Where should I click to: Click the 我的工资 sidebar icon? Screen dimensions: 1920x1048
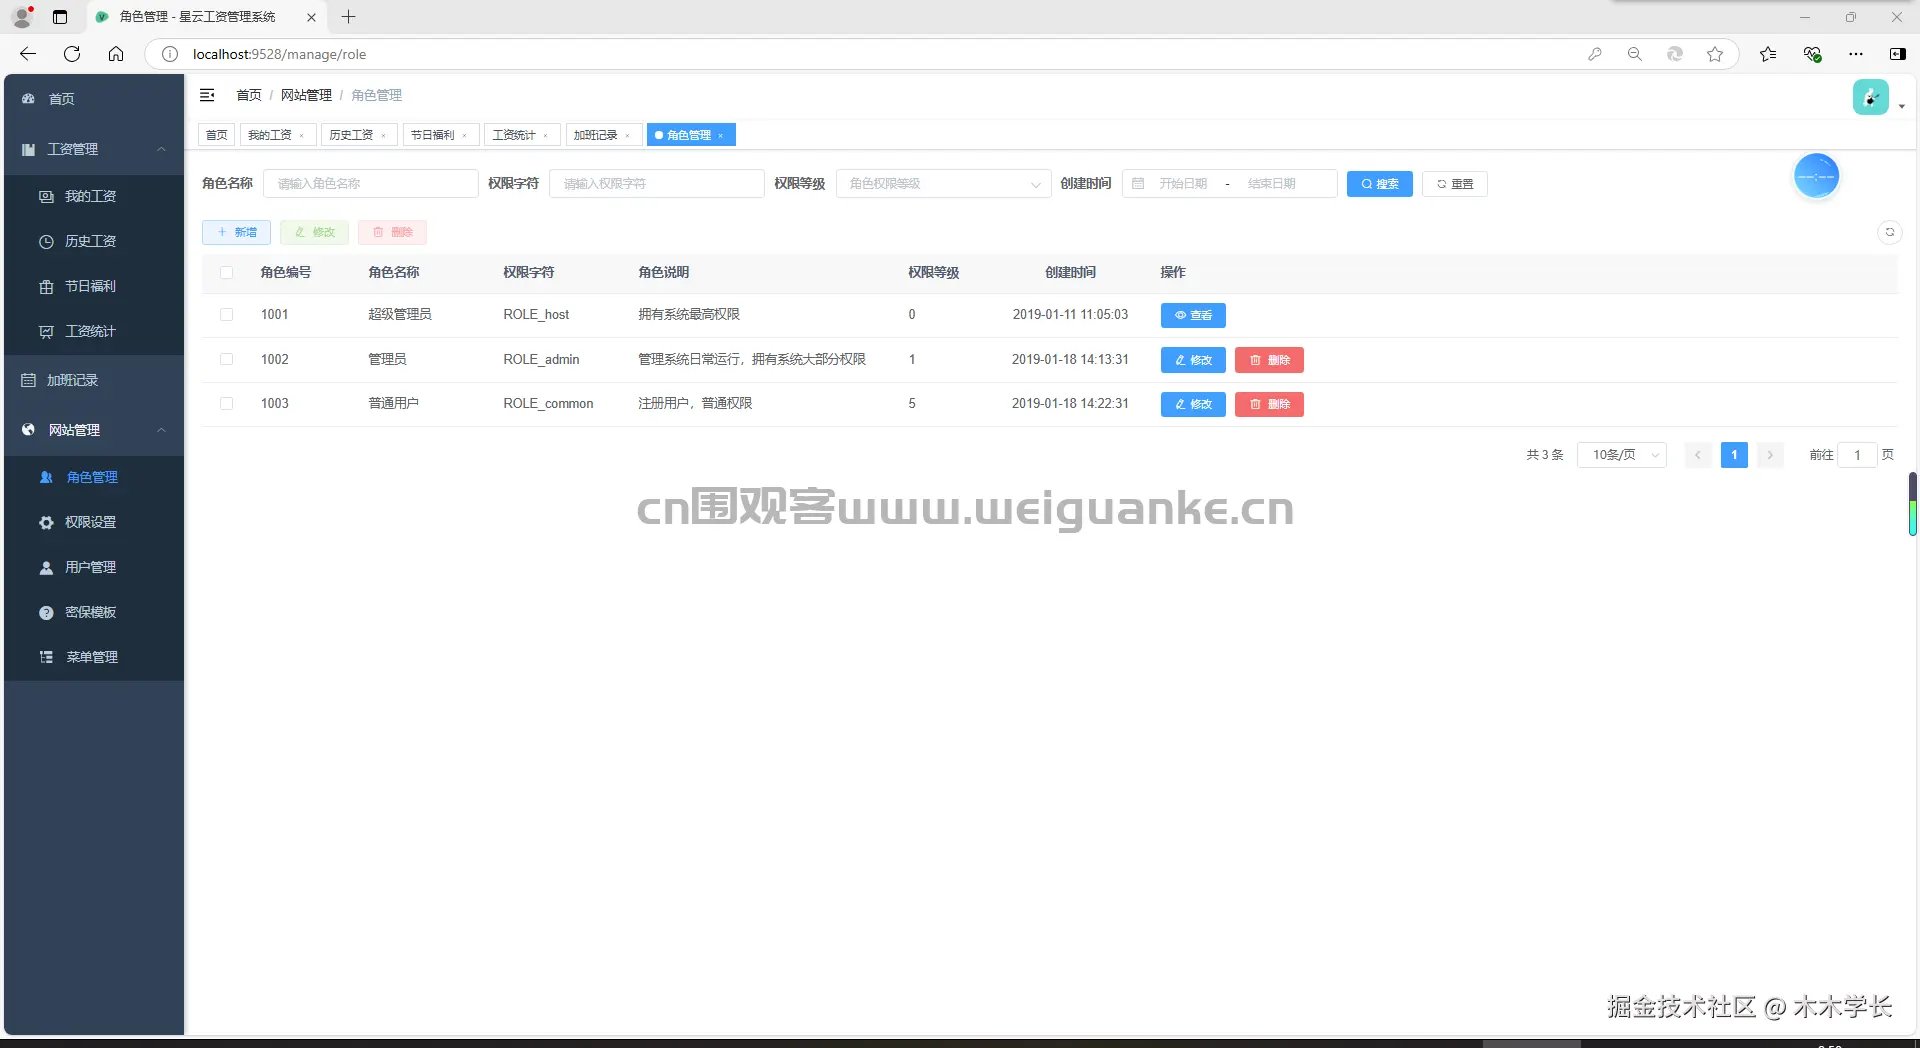46,197
